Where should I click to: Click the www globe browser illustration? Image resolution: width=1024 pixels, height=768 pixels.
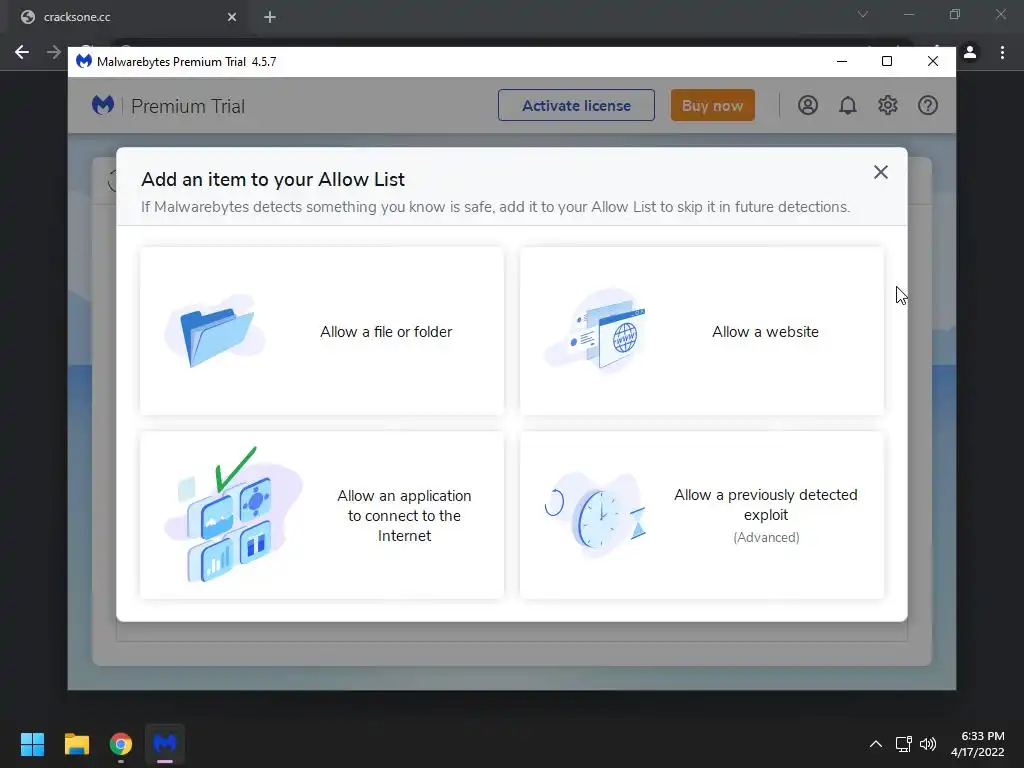(x=596, y=330)
